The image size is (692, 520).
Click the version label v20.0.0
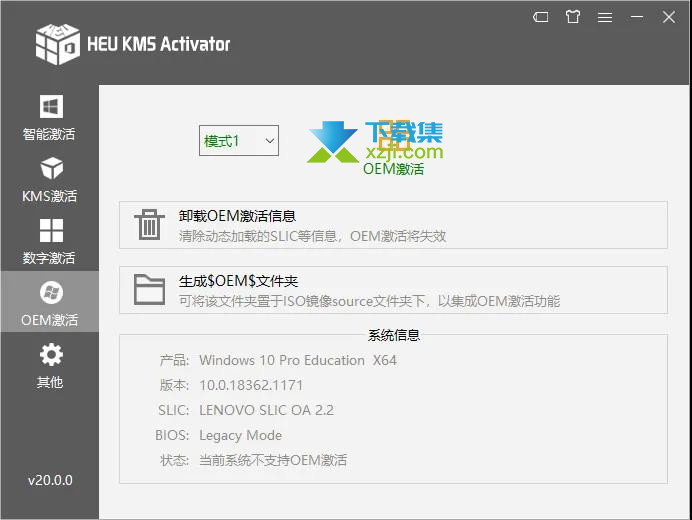[x=50, y=480]
